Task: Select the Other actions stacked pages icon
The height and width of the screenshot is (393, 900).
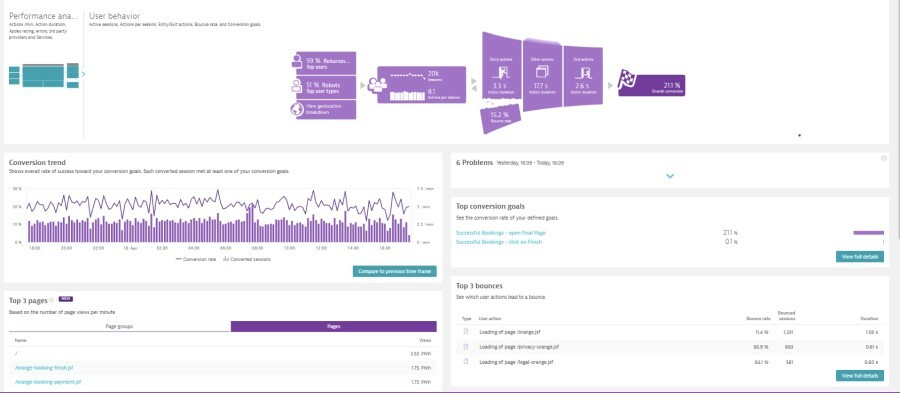Action: (x=542, y=72)
